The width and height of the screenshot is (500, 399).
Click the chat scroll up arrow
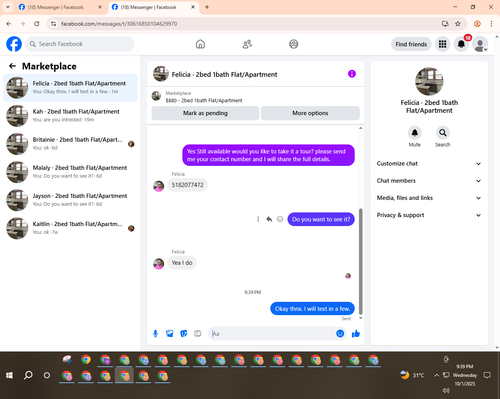pos(360,128)
